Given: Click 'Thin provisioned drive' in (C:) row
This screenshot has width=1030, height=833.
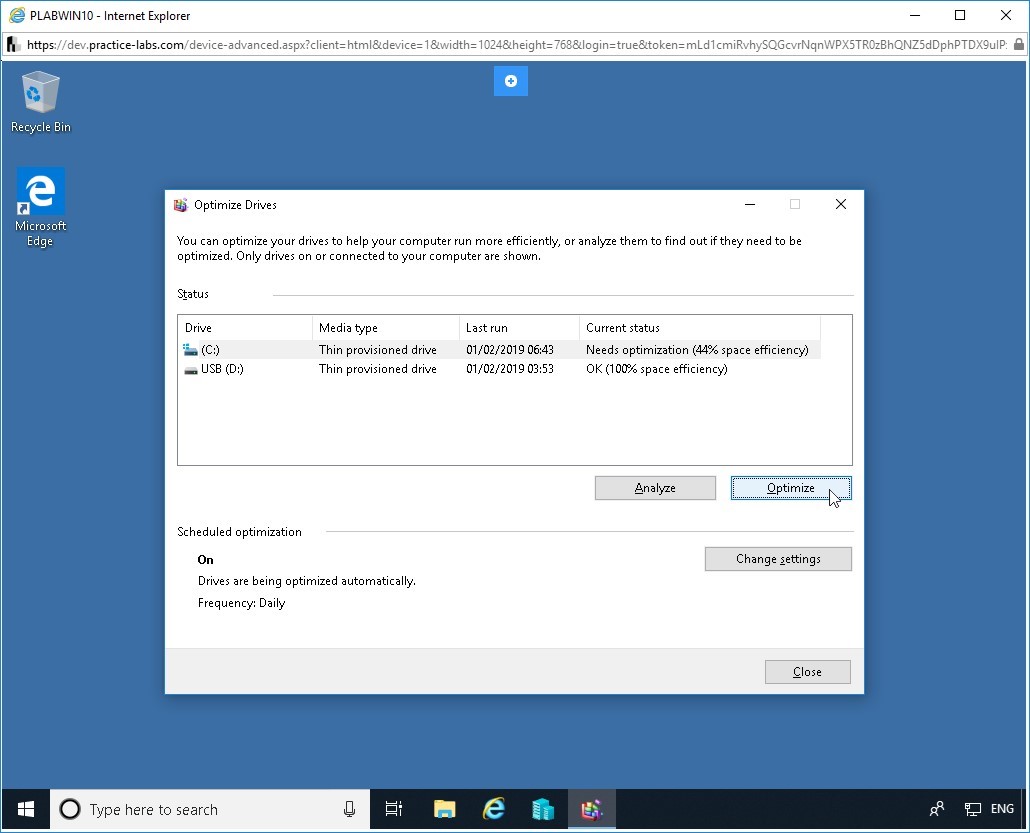Looking at the screenshot, I should click(378, 349).
